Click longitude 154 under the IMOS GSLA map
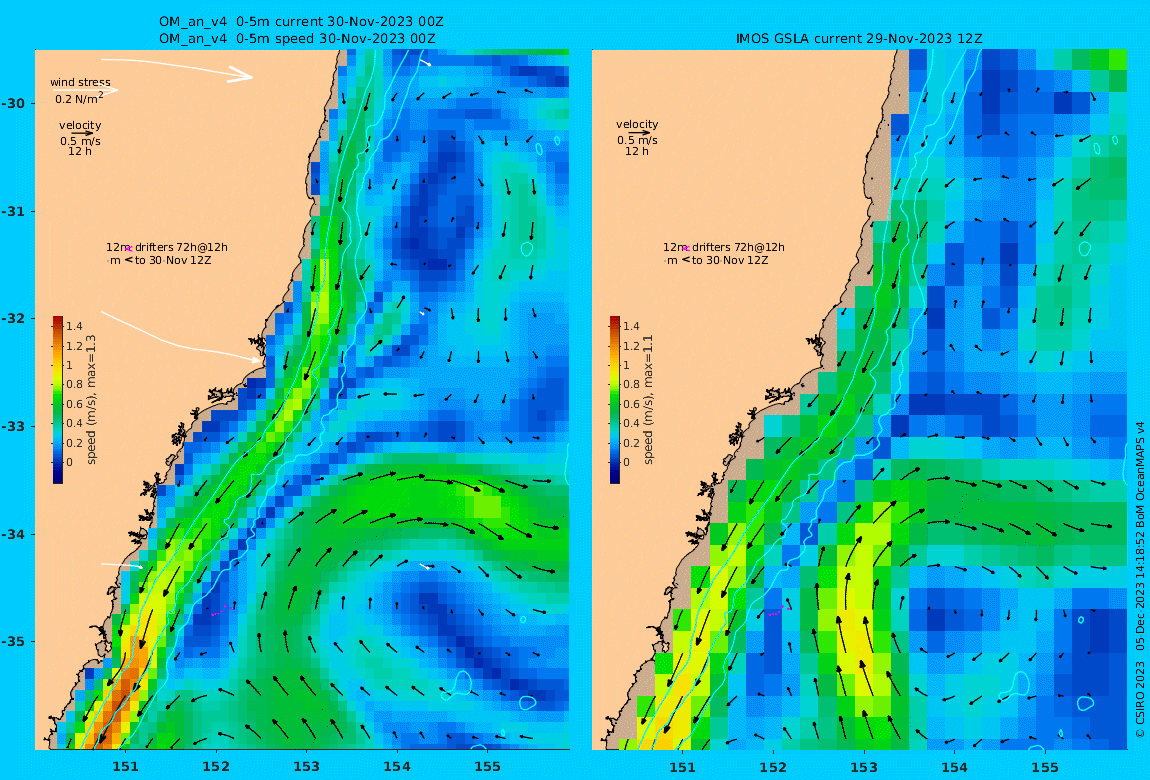 954,767
